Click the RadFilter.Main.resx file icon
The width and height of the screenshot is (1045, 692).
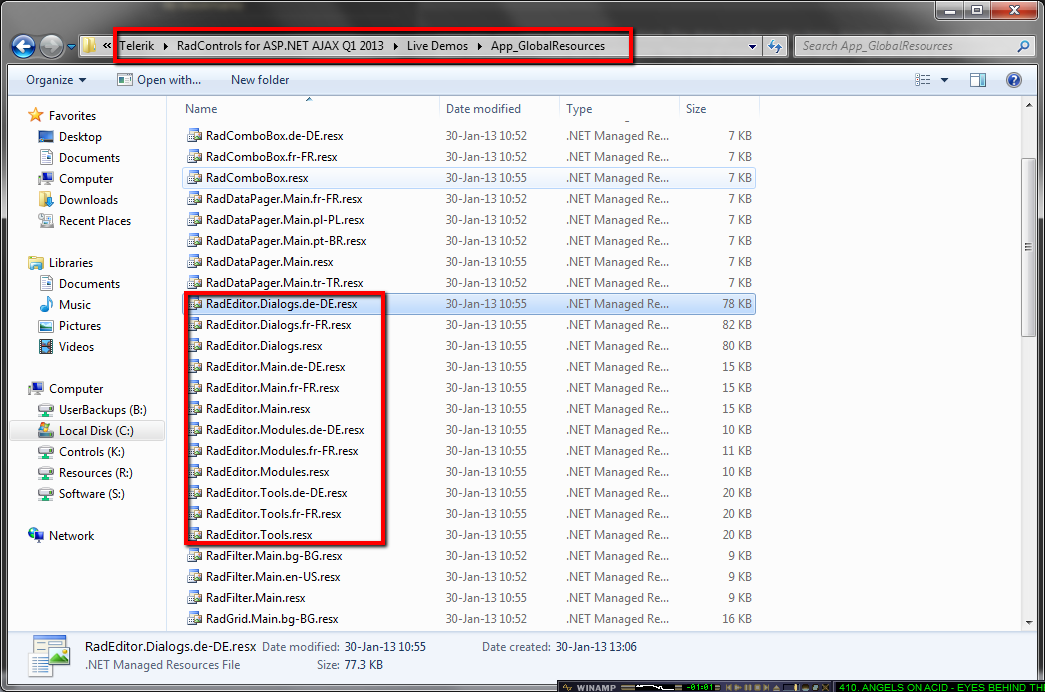[195, 598]
